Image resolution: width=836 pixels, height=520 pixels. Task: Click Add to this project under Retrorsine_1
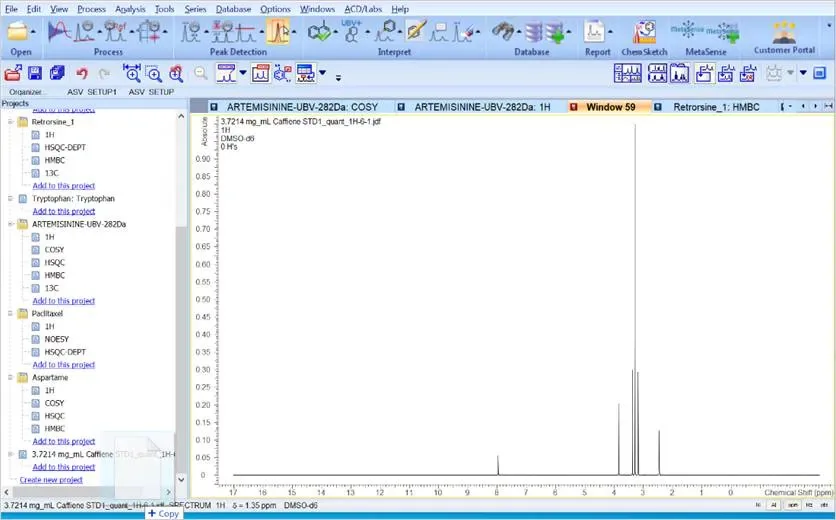(63, 186)
